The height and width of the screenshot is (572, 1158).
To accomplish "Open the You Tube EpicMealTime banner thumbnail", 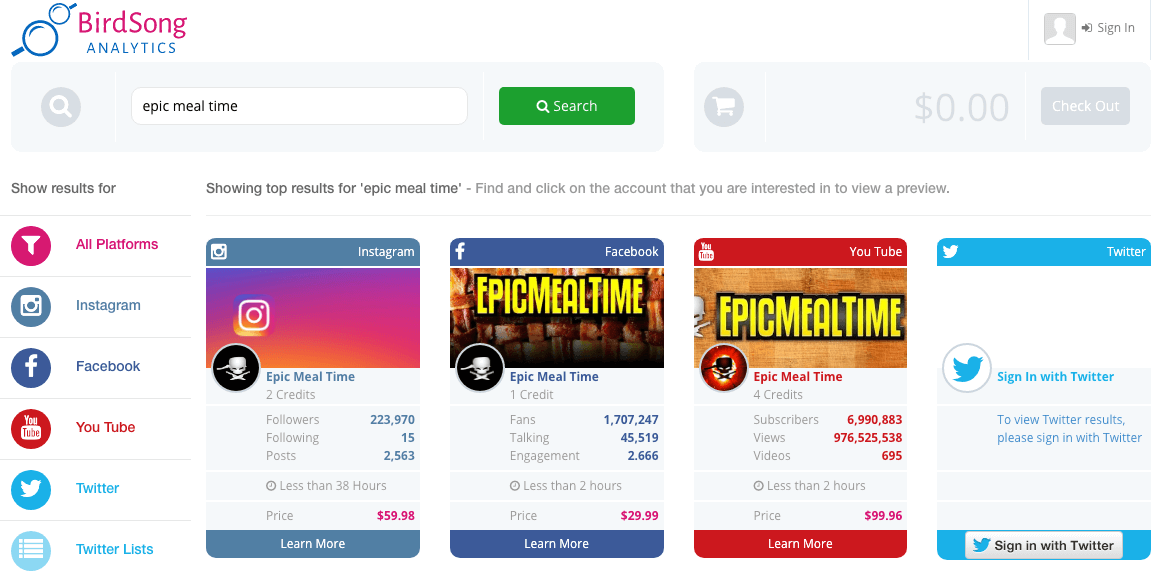I will coord(800,318).
